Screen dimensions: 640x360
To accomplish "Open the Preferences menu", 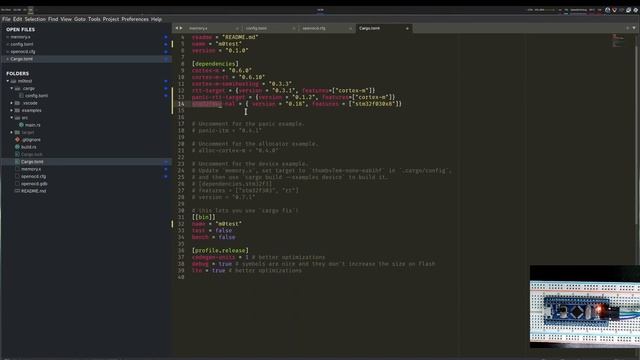I will (x=135, y=19).
